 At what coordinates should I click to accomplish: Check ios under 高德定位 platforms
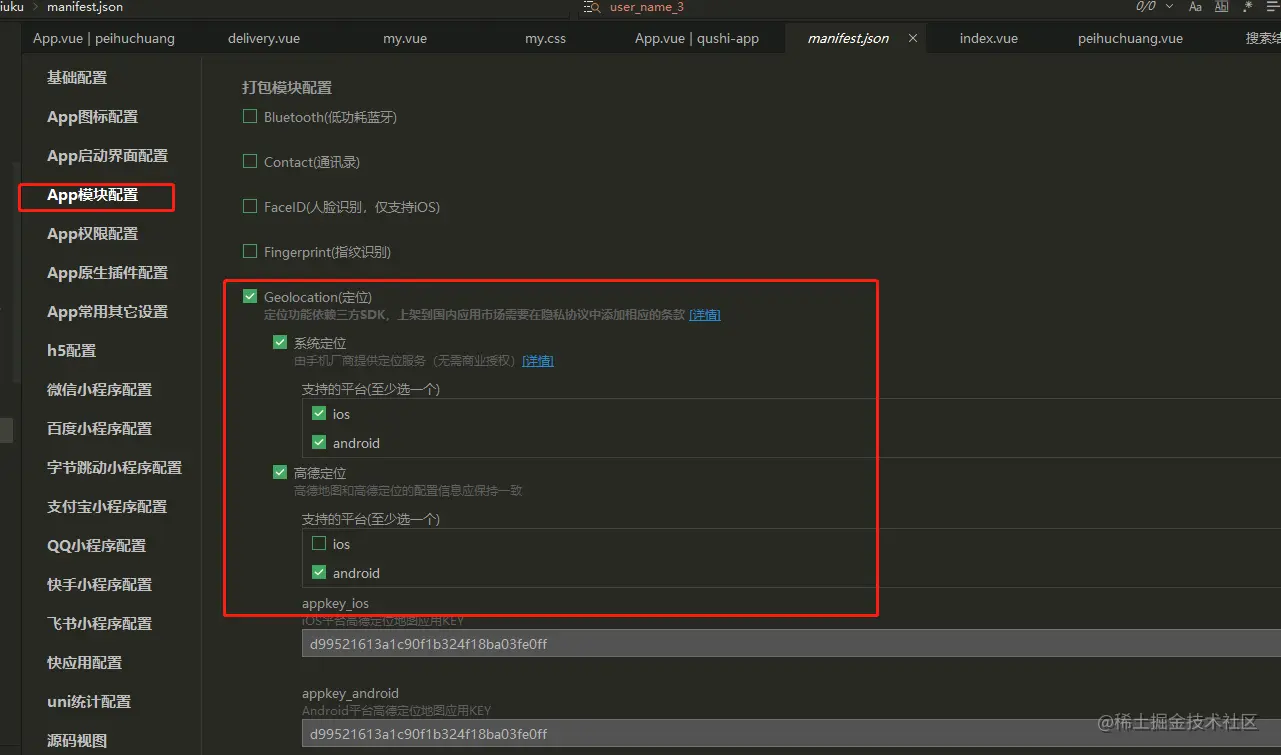319,543
